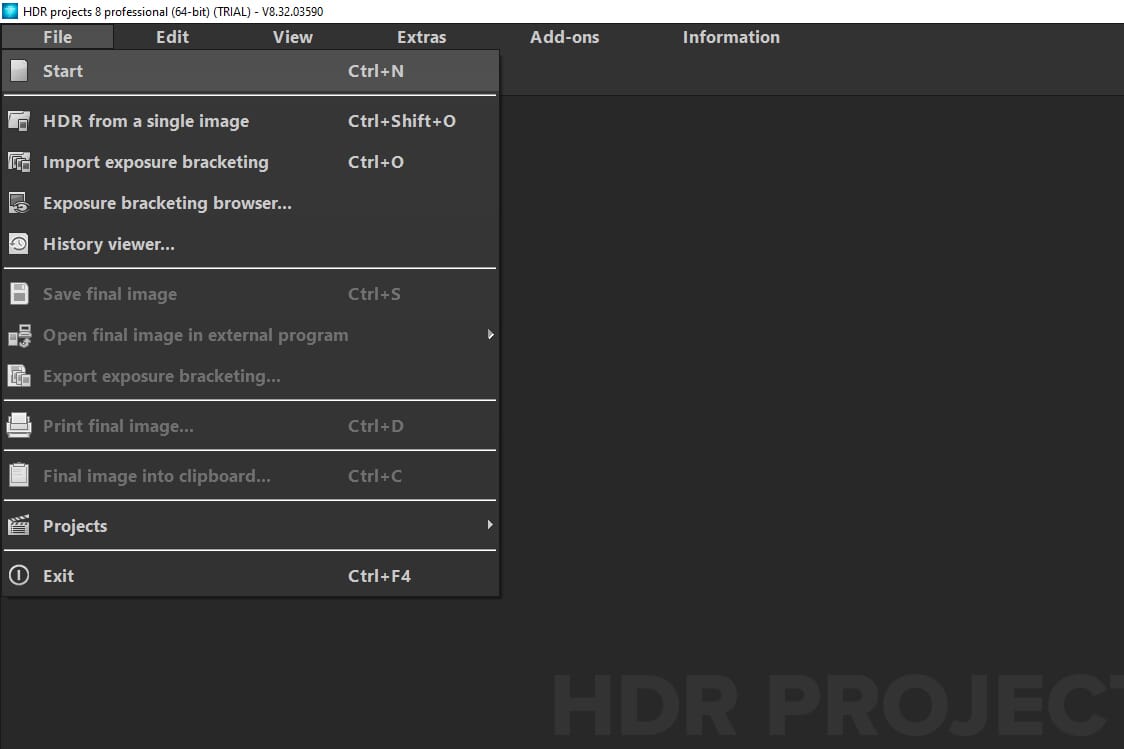Viewport: 1124px width, 749px height.
Task: Choose Import exposure bracketing
Action: coord(250,162)
